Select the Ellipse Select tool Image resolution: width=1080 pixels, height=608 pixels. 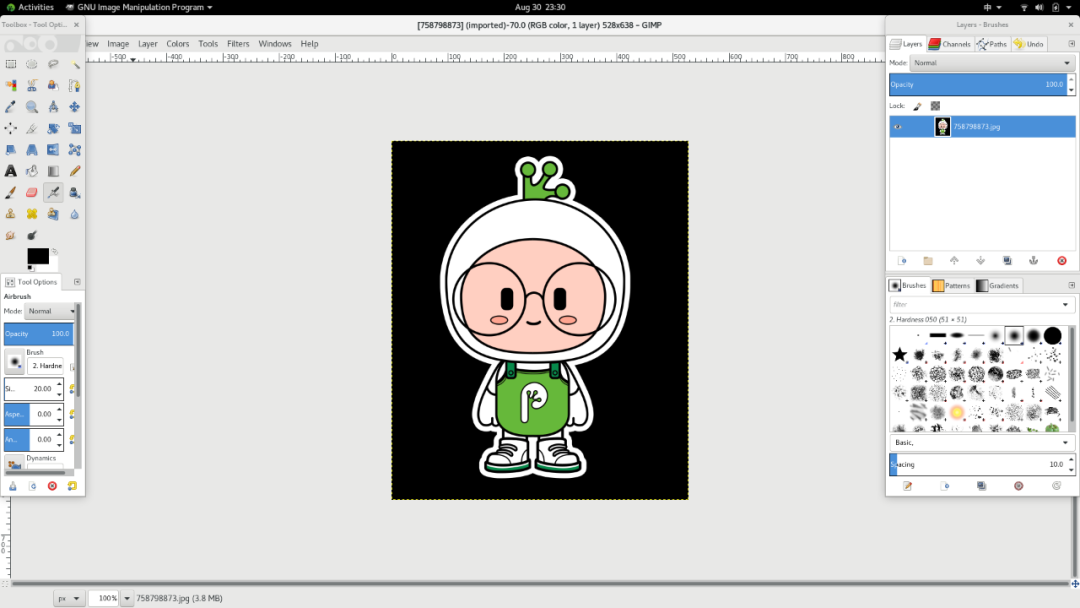tap(32, 64)
